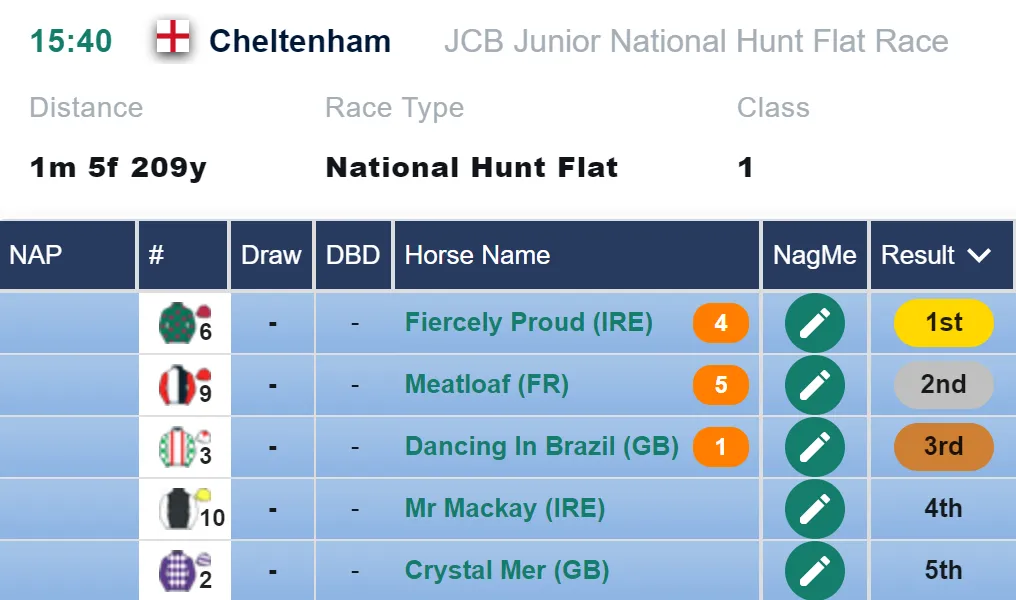This screenshot has height=600, width=1016.
Task: Open Meatloaf (FR) horse link
Action: 487,384
